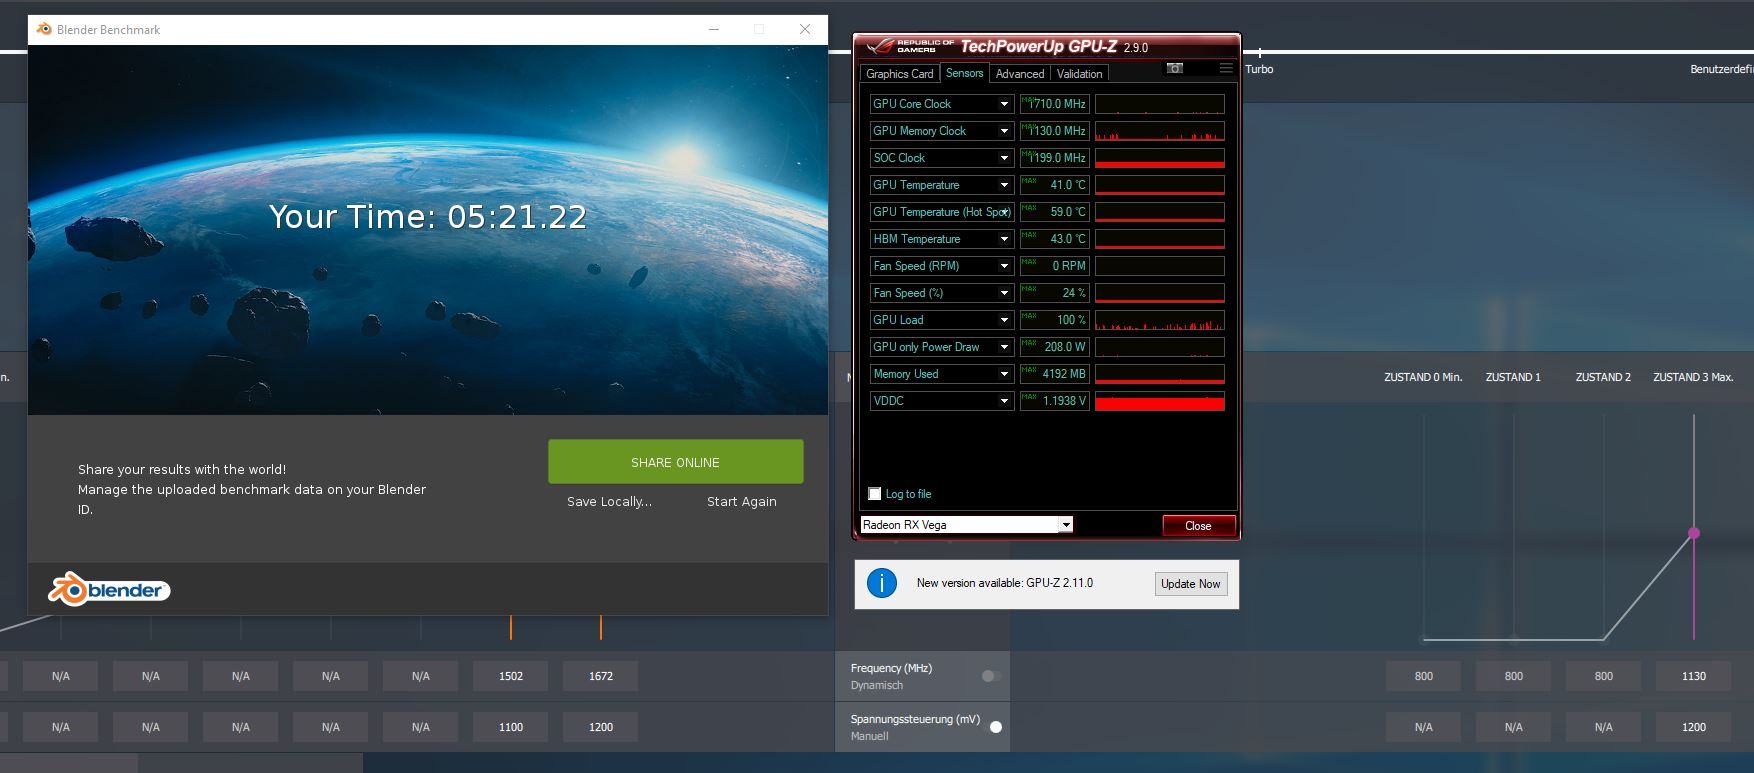Screen dimensions: 1754x773
Task: Enable the Log to file checkbox
Action: (875, 494)
